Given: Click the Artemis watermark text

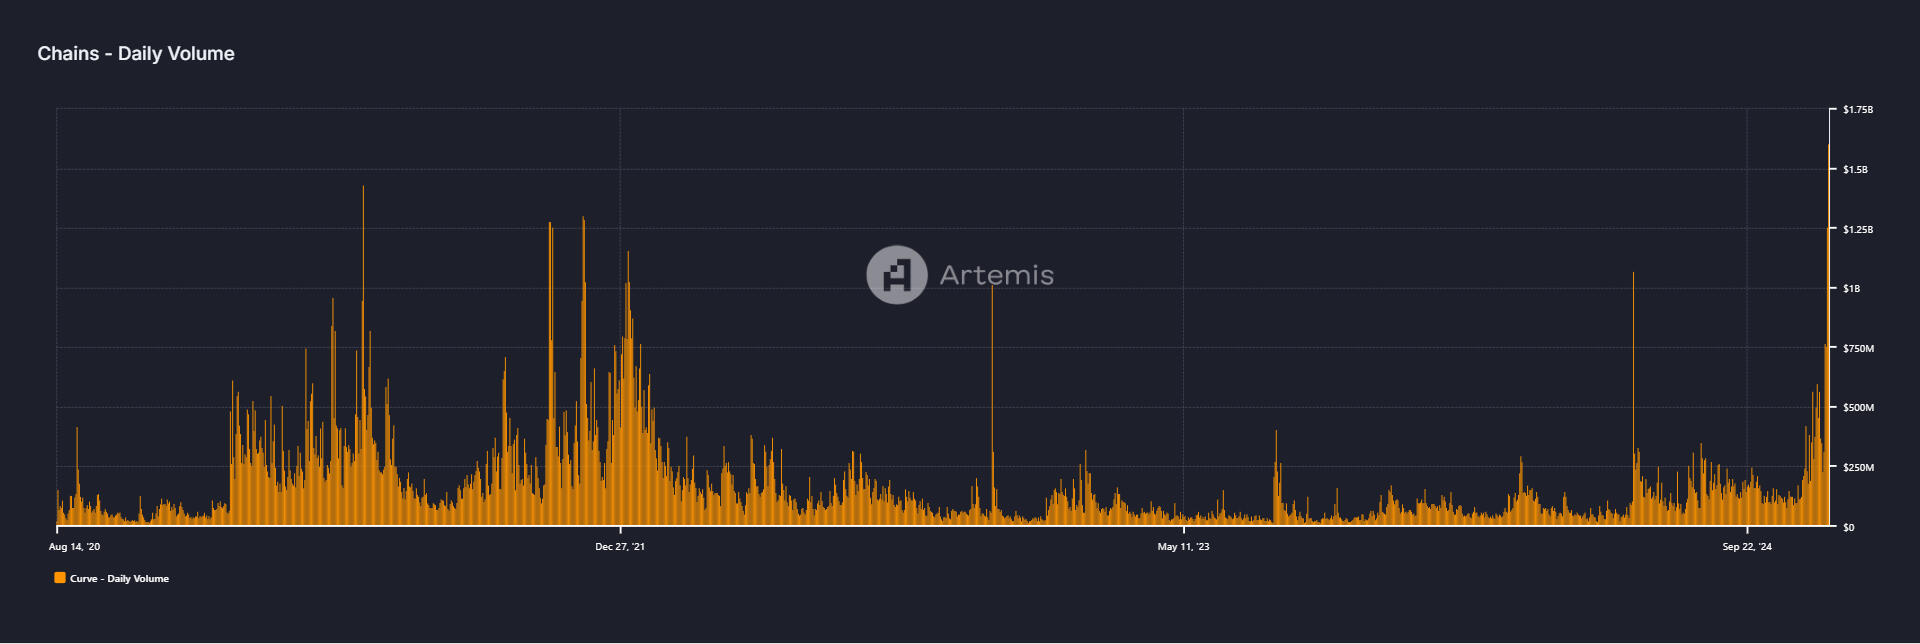Looking at the screenshot, I should (x=996, y=275).
